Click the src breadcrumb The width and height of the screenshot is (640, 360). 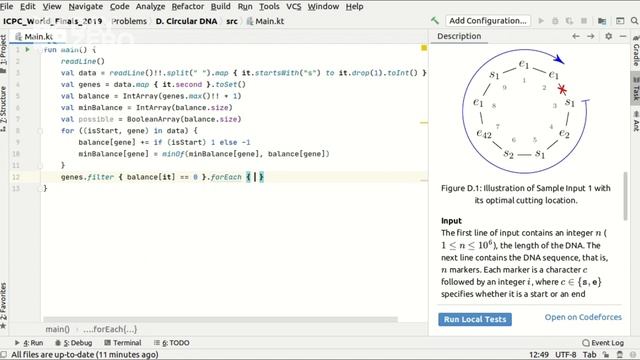(232, 21)
